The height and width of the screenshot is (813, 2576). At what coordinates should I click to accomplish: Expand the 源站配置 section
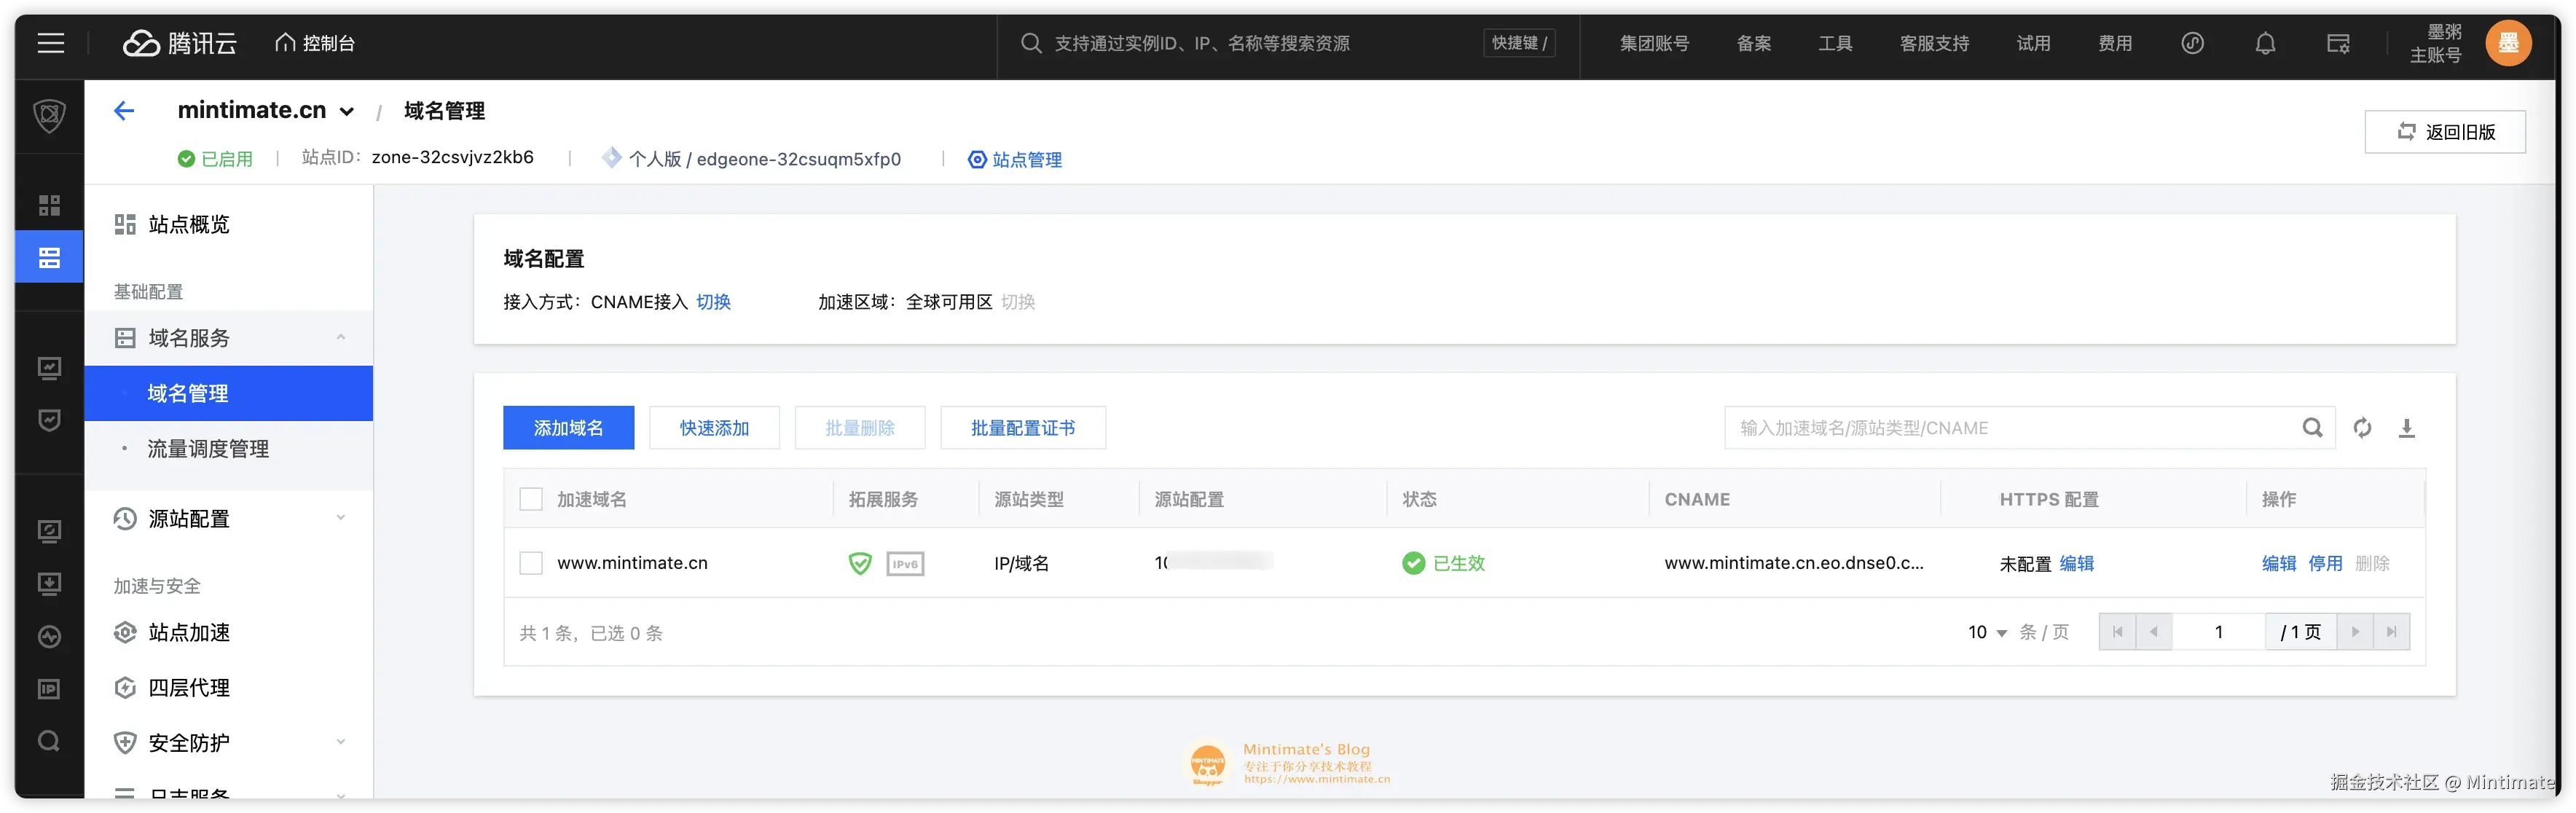[229, 518]
